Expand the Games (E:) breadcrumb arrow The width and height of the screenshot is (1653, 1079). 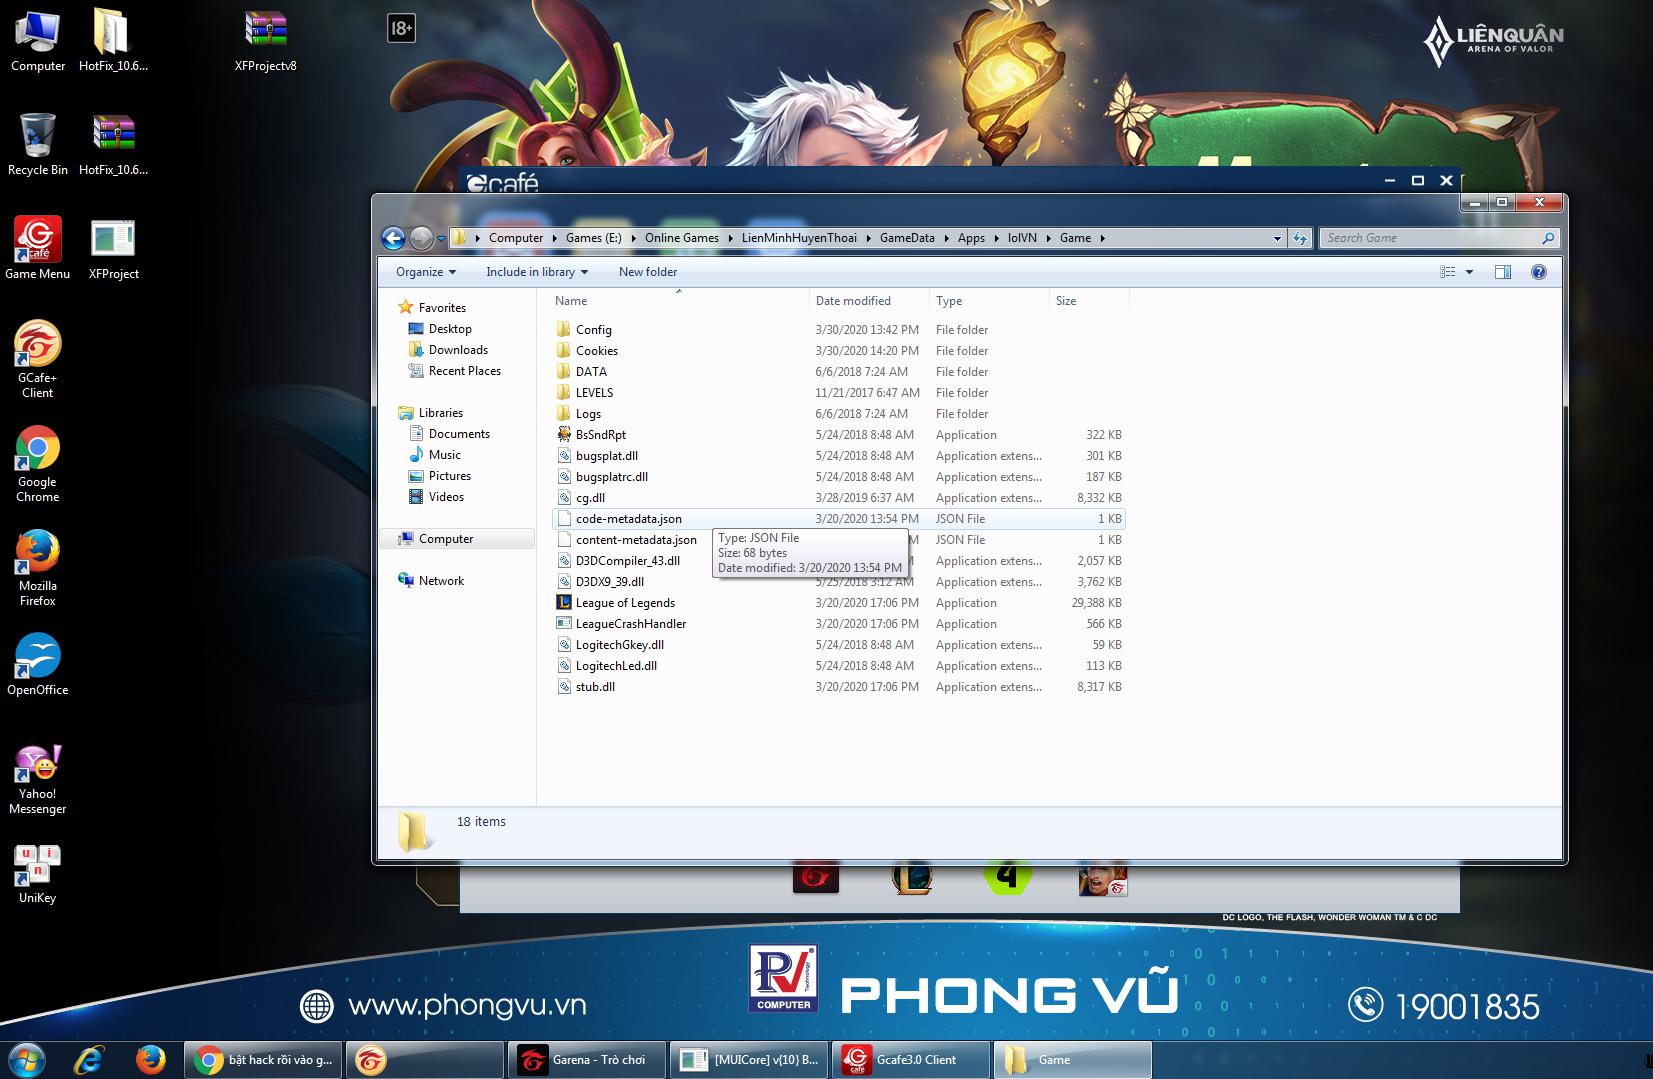[632, 238]
